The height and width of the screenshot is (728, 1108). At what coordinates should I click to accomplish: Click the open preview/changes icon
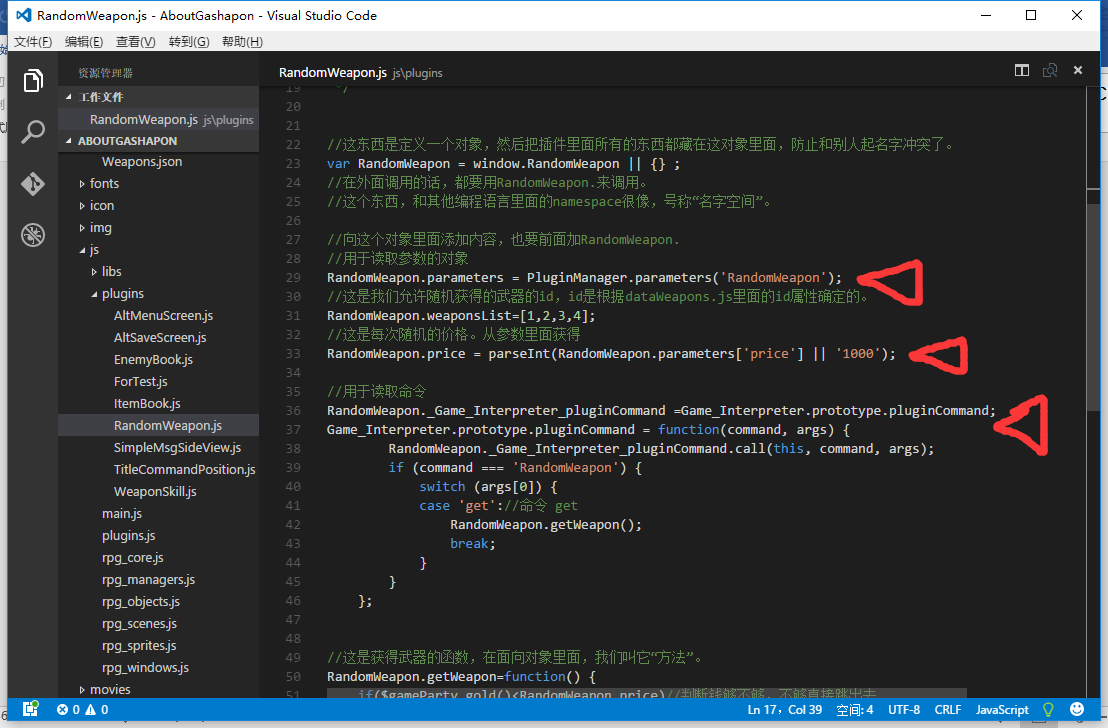(1050, 71)
